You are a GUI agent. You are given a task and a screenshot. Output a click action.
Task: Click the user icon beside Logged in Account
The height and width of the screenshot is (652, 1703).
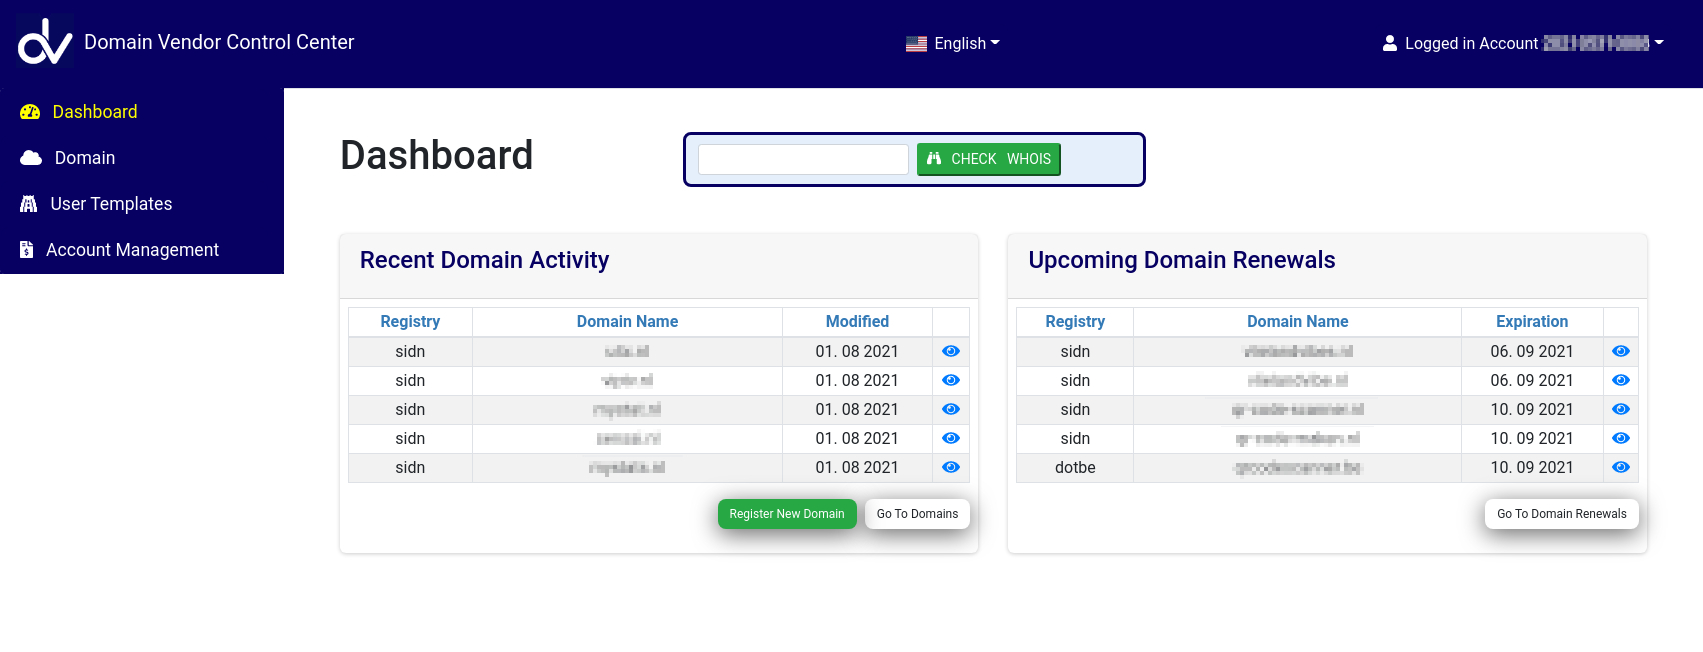tap(1389, 44)
